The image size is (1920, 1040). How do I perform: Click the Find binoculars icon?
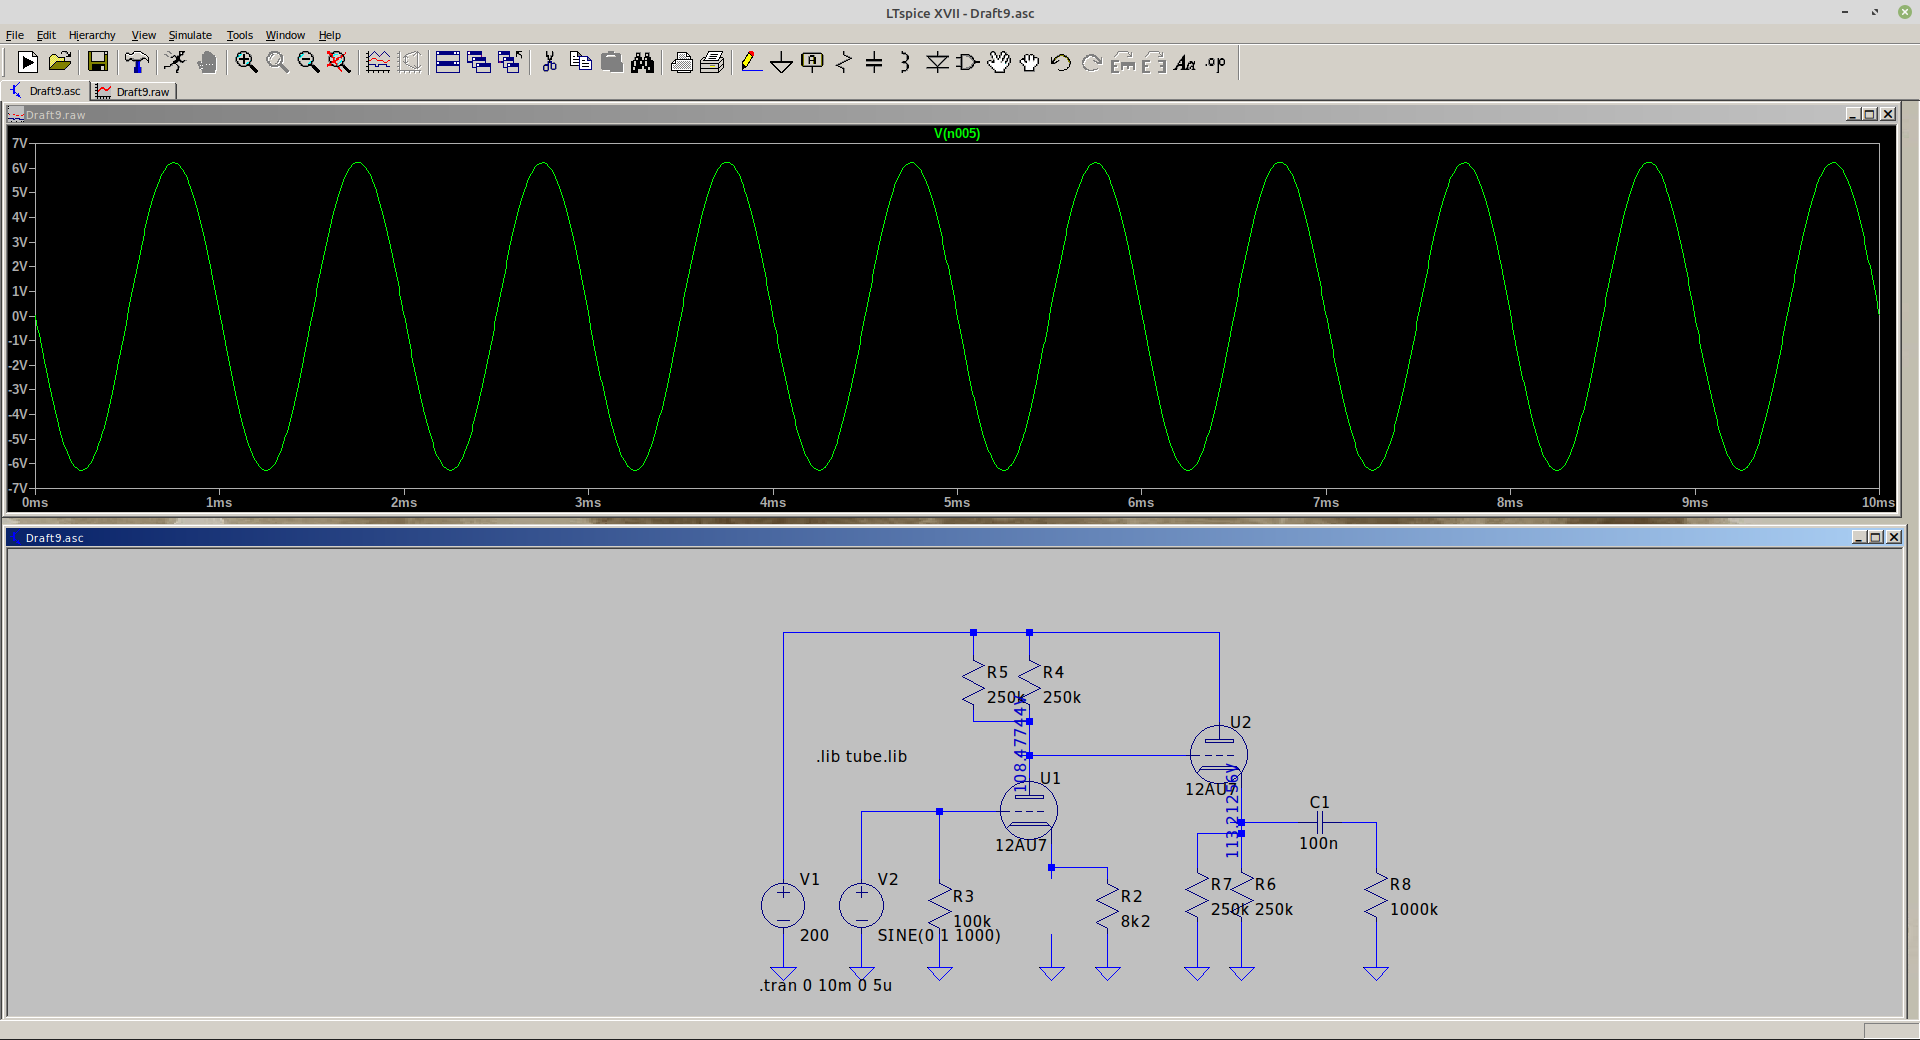pyautogui.click(x=642, y=62)
